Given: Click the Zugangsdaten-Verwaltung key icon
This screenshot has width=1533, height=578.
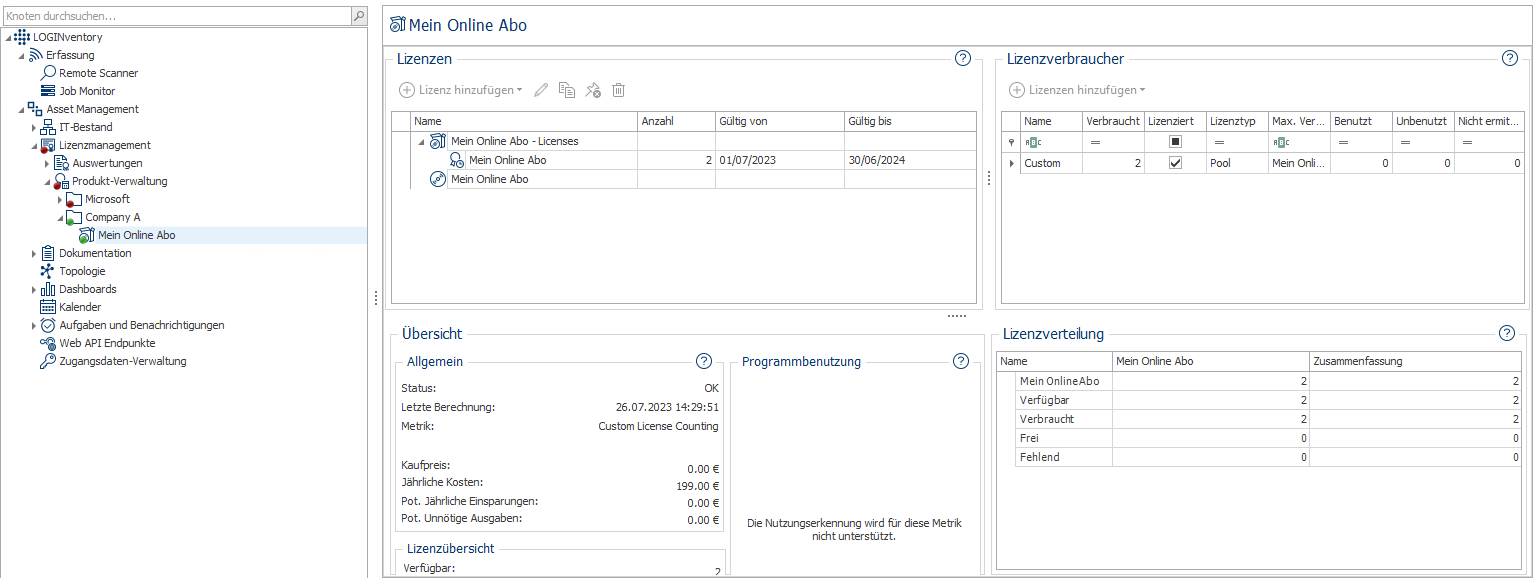Looking at the screenshot, I should [48, 361].
